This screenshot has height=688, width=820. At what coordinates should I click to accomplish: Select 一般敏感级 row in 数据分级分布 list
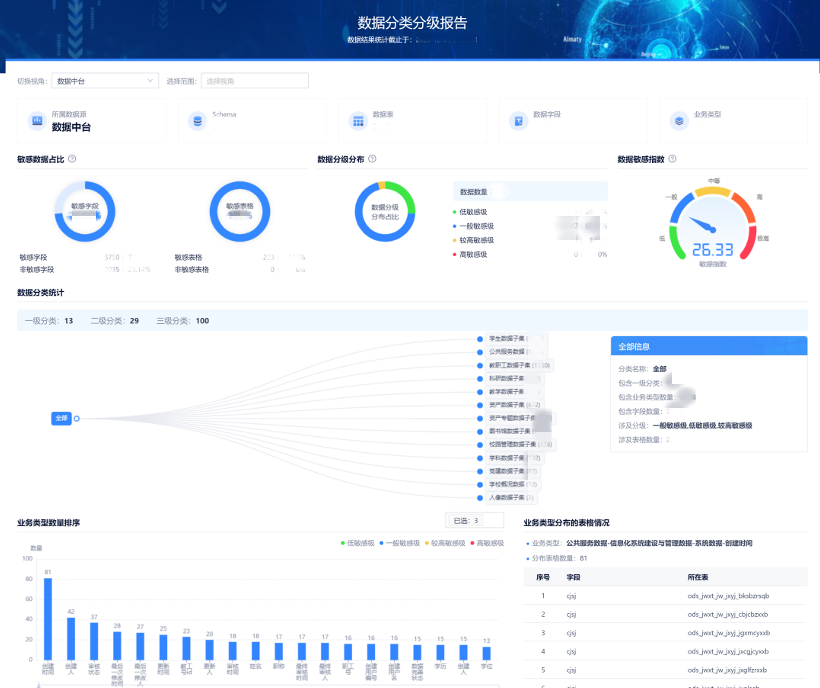(x=530, y=226)
